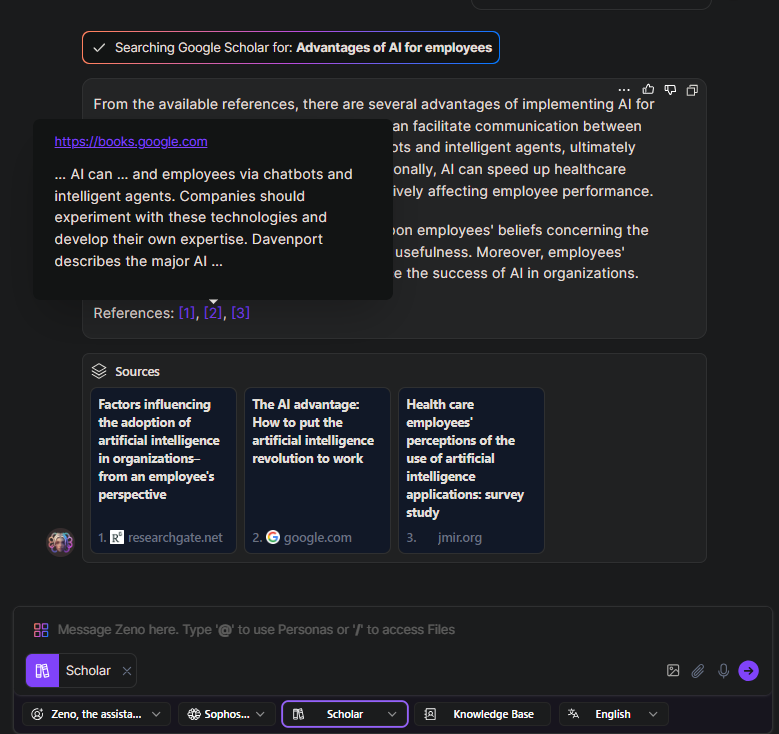Click the thumbs up icon on response
Viewport: 779px width, 734px height.
648,89
